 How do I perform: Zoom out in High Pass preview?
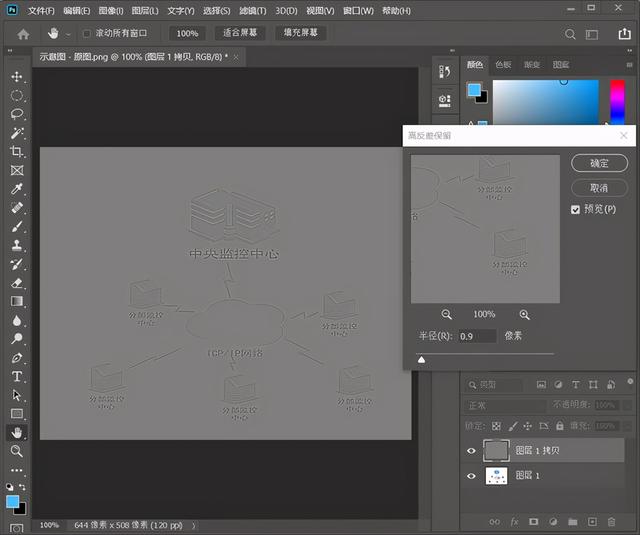point(447,314)
